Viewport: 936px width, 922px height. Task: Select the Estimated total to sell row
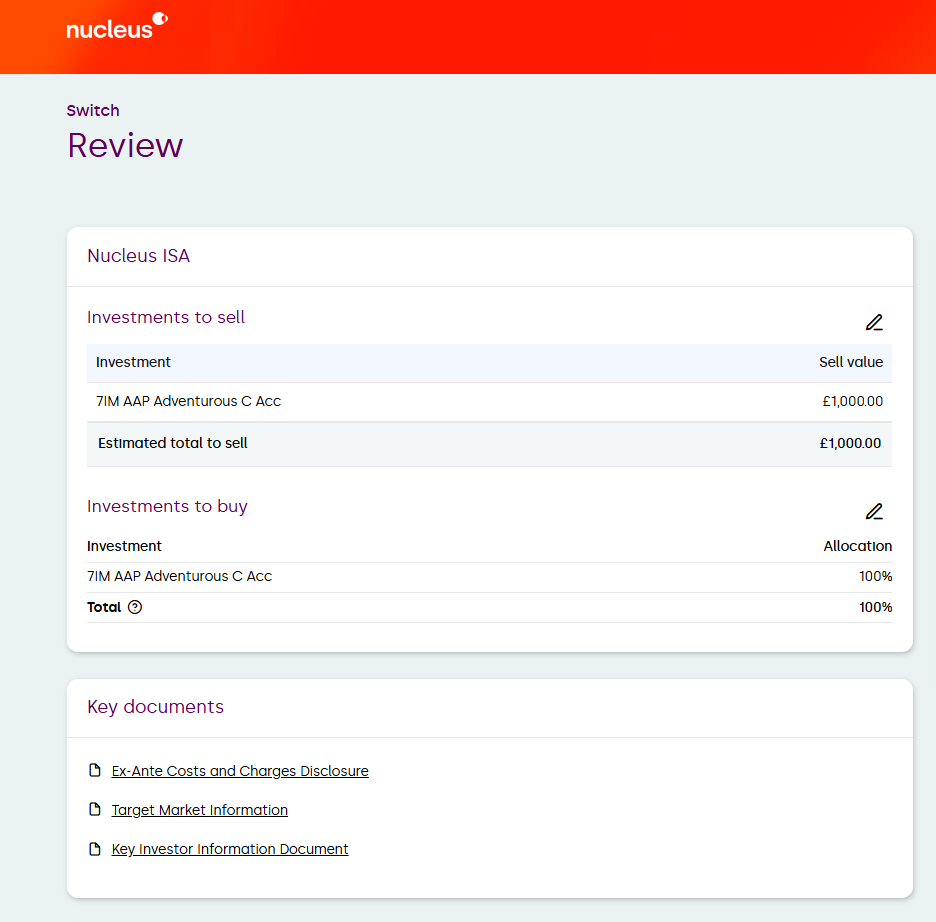[x=173, y=443]
